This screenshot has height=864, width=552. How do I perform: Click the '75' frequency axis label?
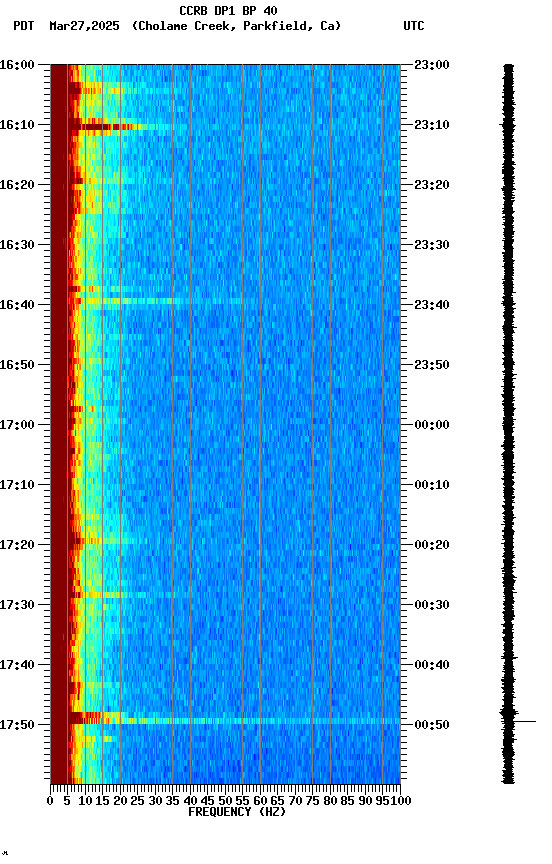tap(312, 801)
